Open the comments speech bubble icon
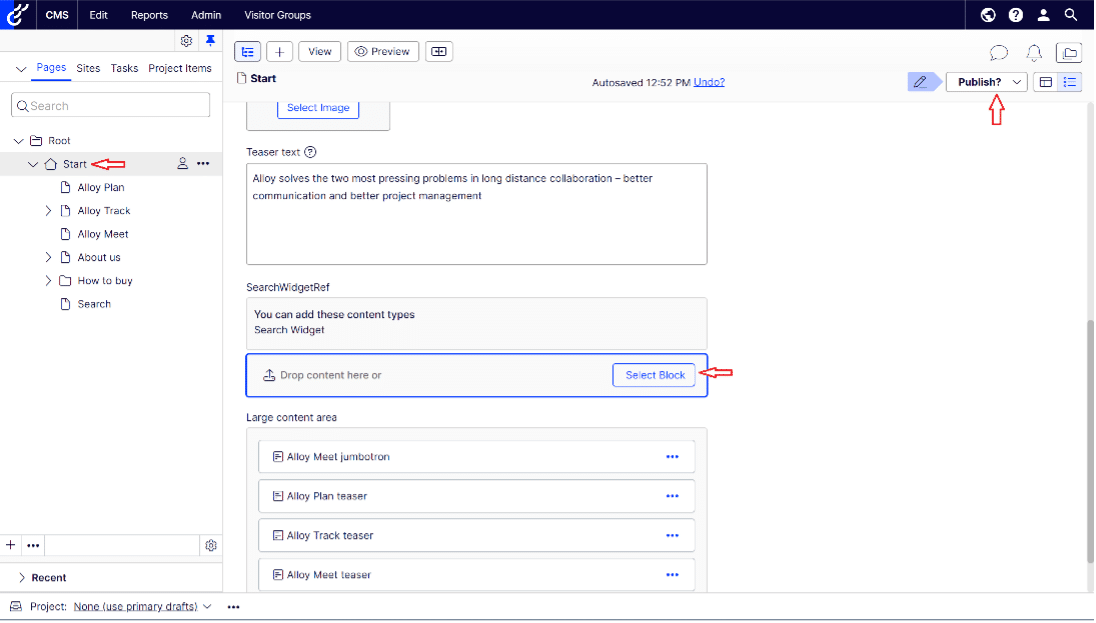1096x623 pixels. 998,53
